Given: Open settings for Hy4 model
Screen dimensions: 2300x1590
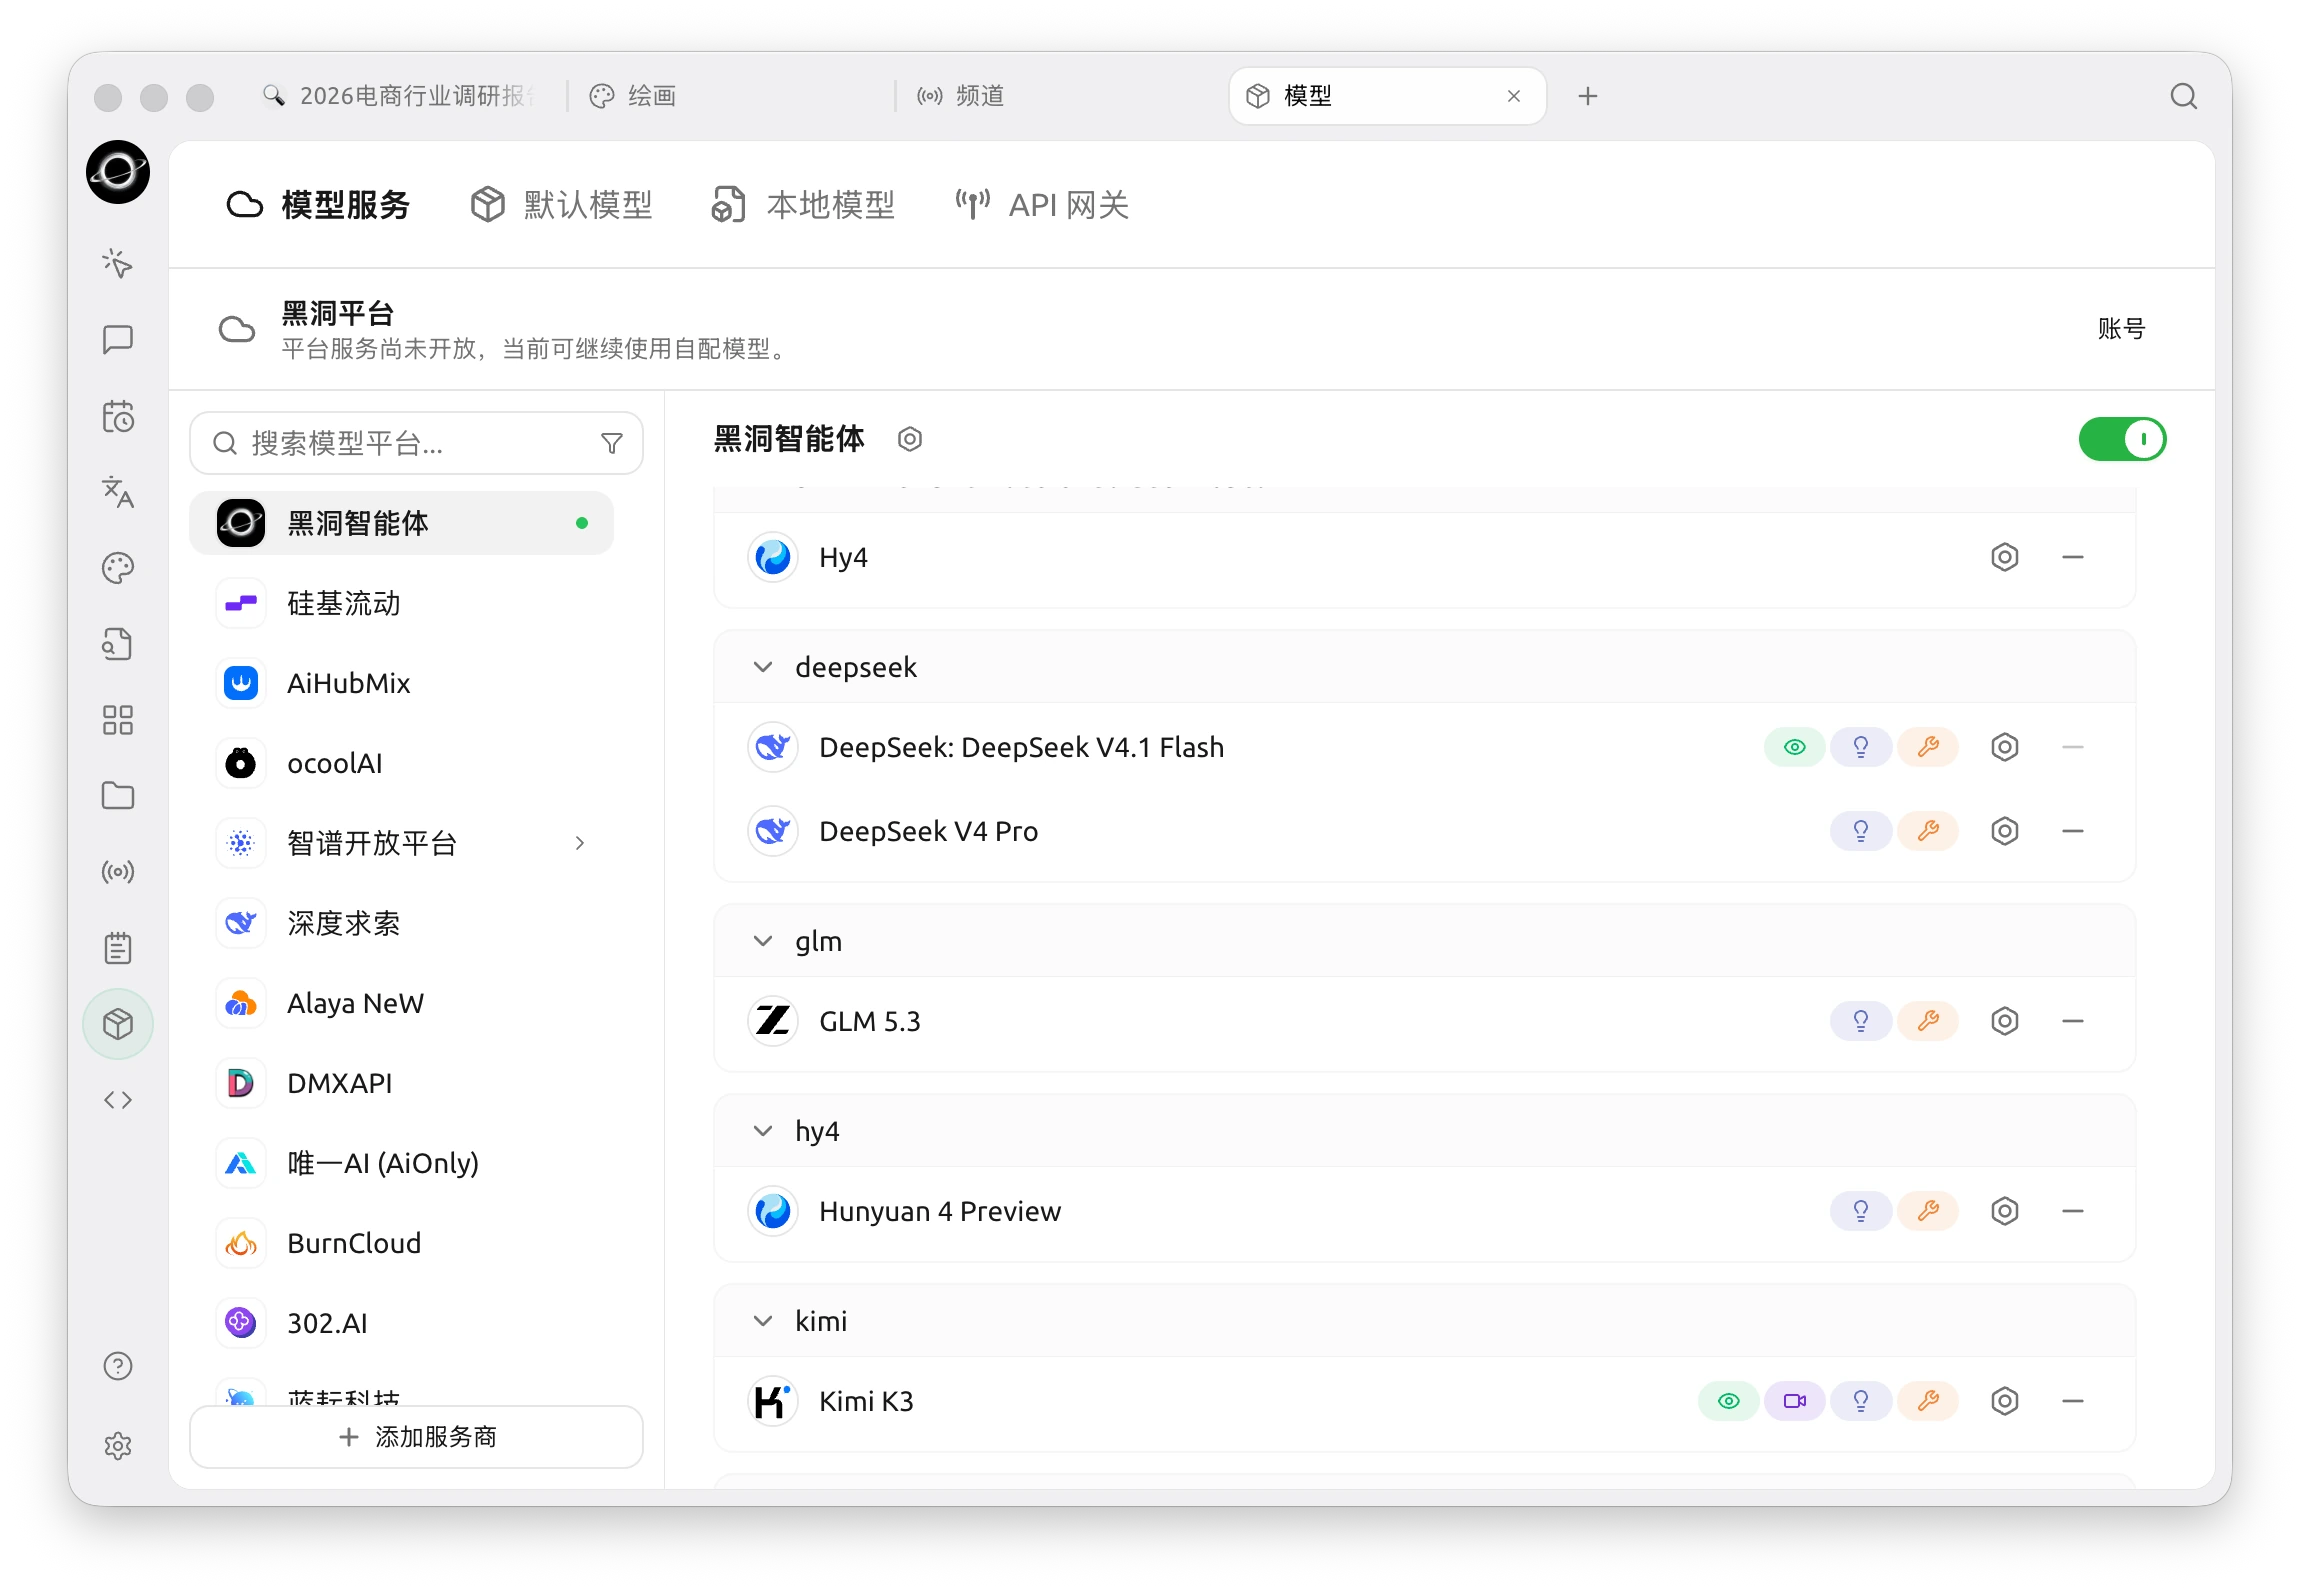Looking at the screenshot, I should click(x=2005, y=557).
